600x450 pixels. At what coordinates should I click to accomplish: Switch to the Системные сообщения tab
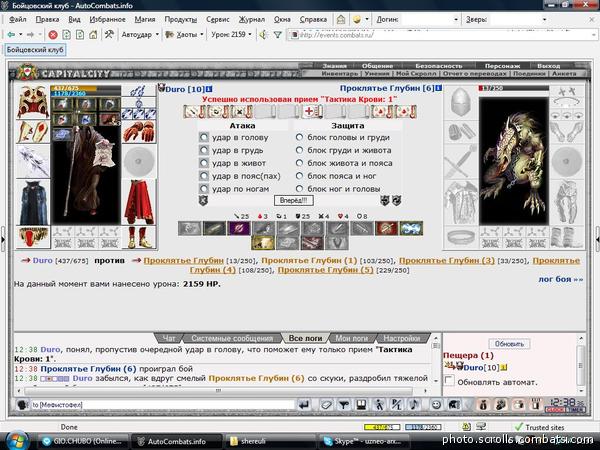click(x=232, y=338)
